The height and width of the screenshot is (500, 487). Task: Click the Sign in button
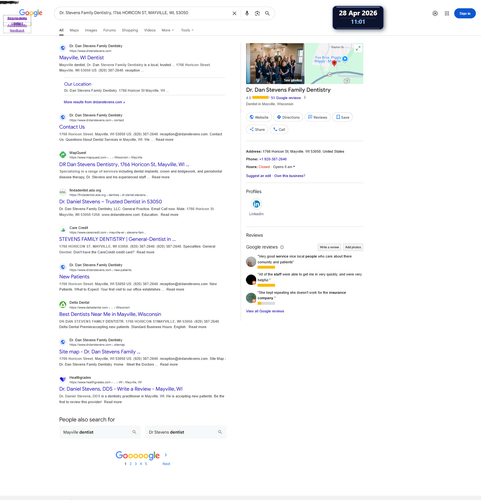pyautogui.click(x=465, y=13)
